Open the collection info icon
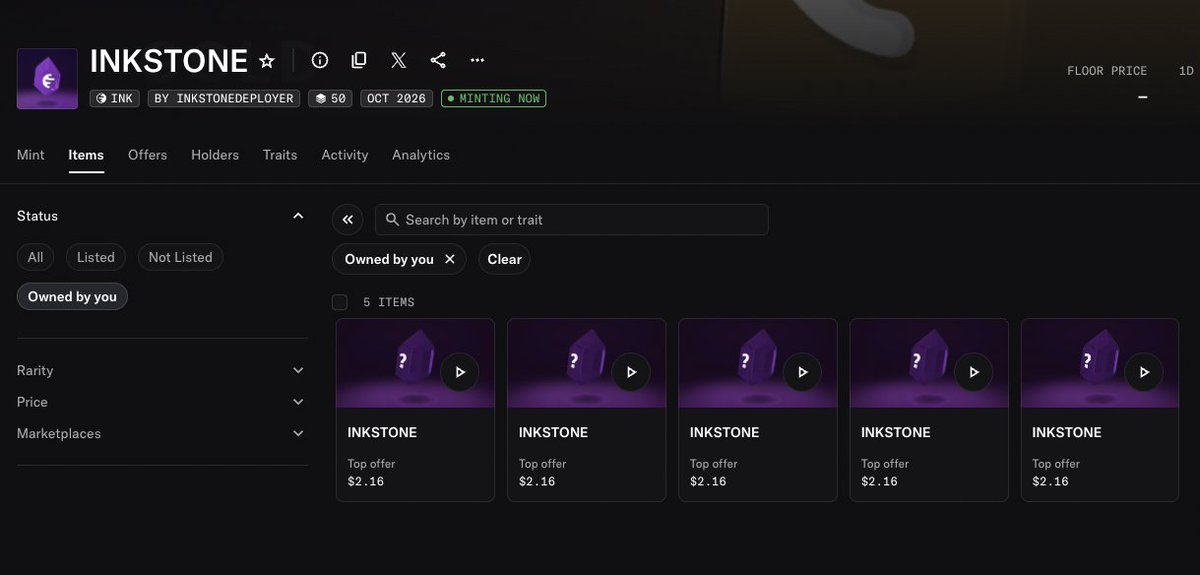Viewport: 1200px width, 575px height. tap(320, 60)
